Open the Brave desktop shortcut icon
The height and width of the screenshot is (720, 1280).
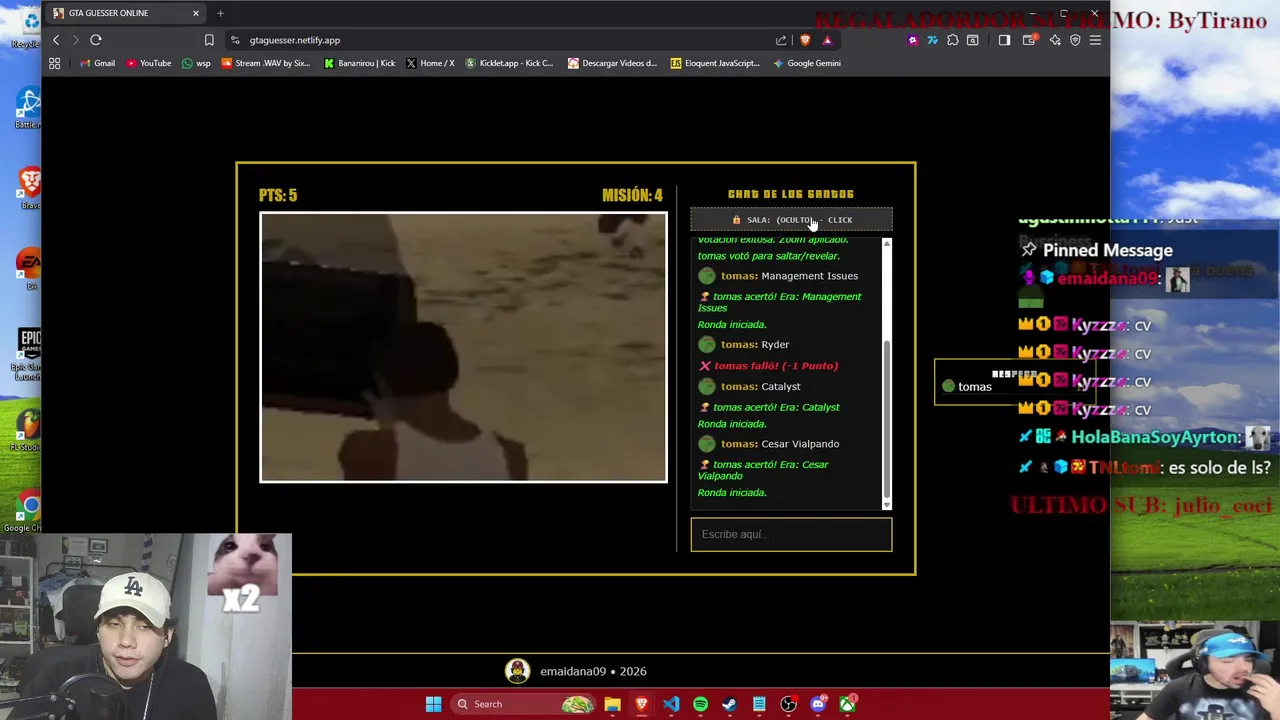(30, 186)
